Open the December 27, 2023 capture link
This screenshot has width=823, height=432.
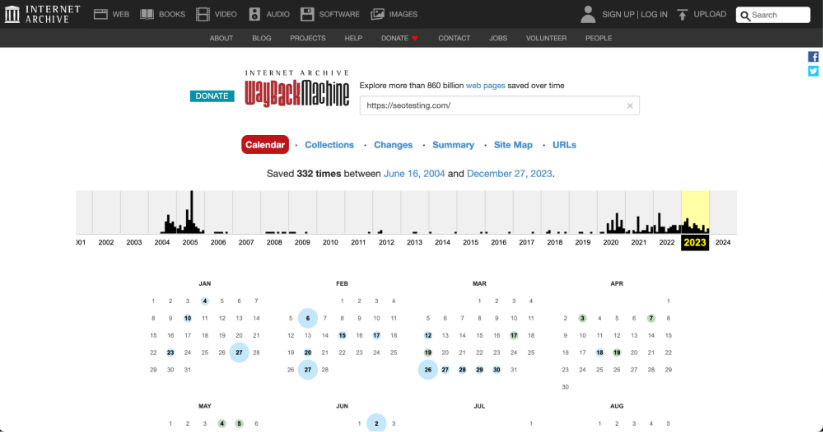(509, 173)
